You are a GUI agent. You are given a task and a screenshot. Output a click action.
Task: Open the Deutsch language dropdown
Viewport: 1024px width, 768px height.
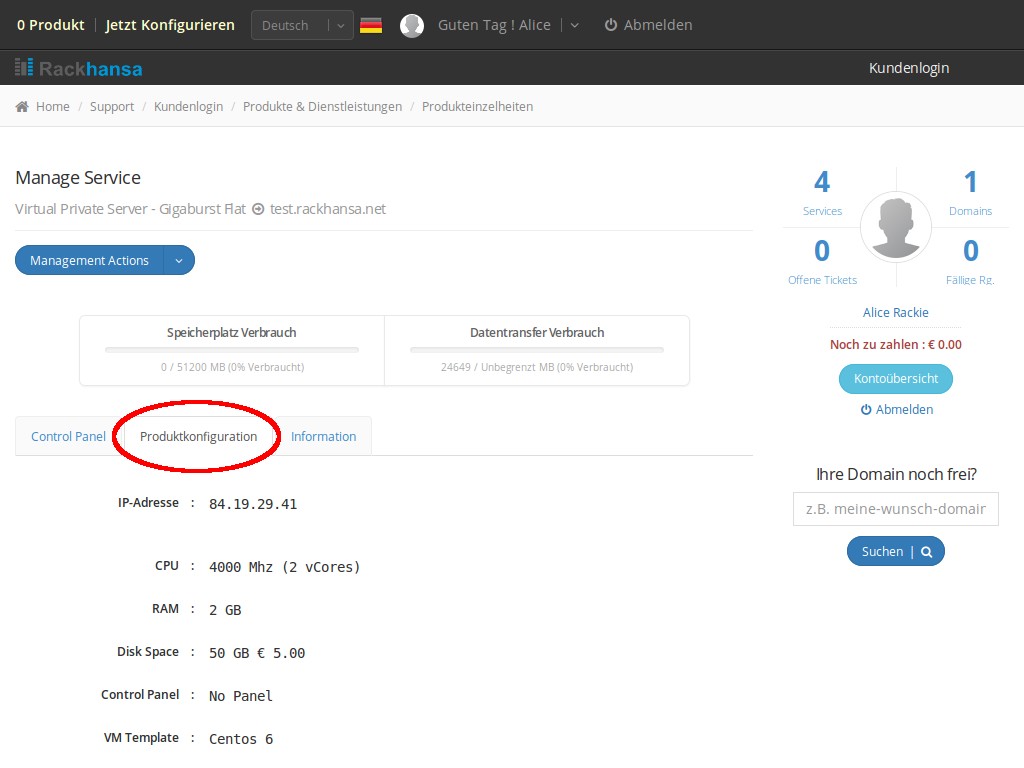coord(301,25)
